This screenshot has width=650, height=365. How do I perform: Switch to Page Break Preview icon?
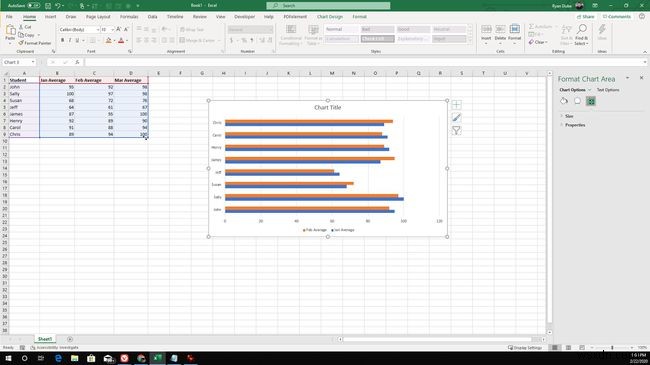click(582, 348)
